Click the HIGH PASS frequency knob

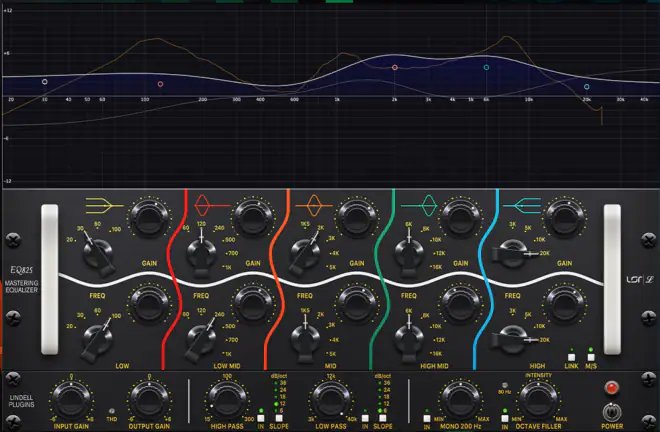[227, 400]
